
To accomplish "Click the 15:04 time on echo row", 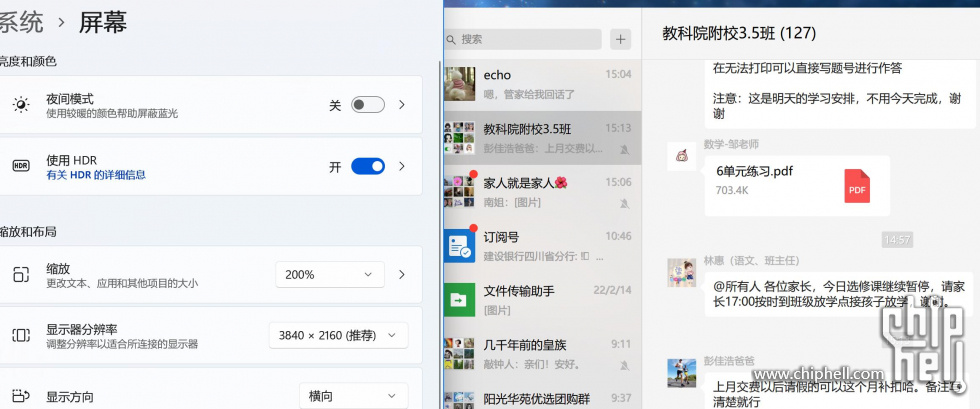I will coord(618,74).
